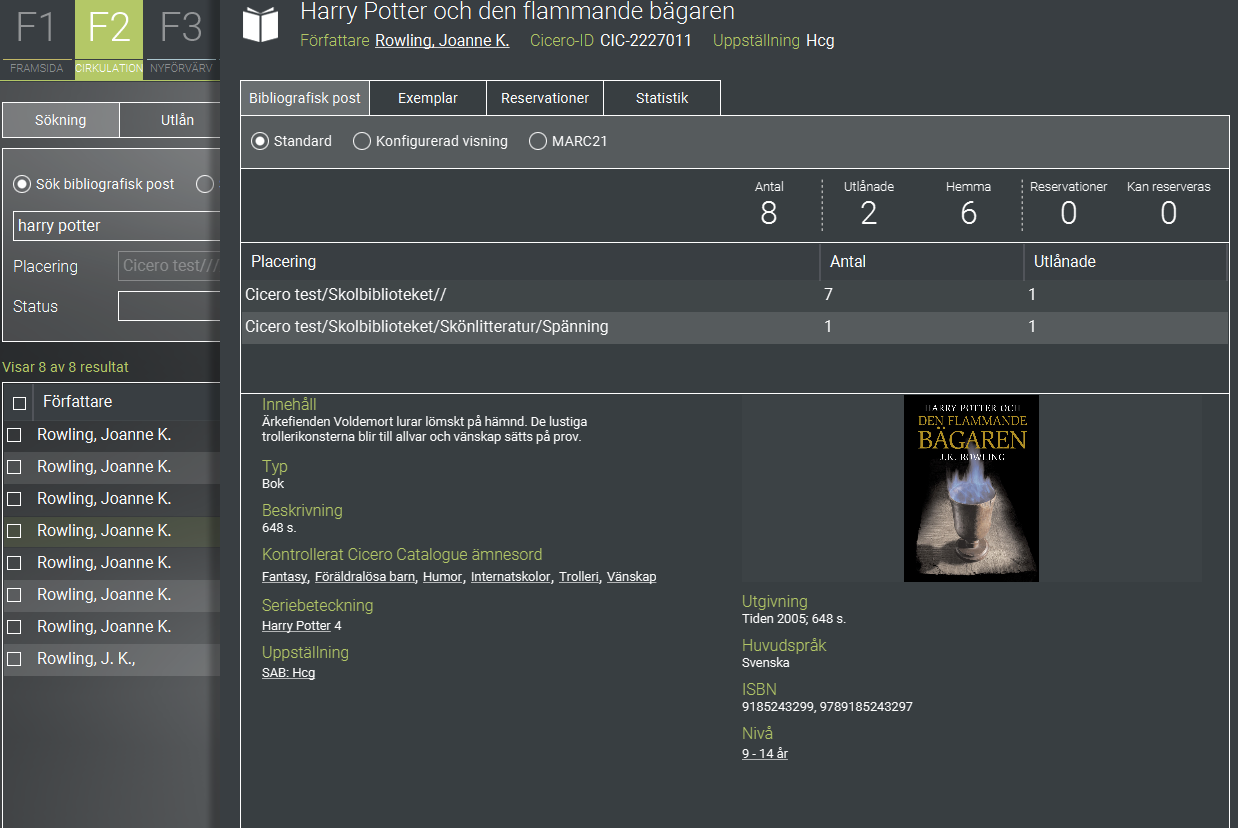The width and height of the screenshot is (1238, 828).
Task: Select the Cicero test/Skolbiblioteket// placement row
Action: click(734, 295)
